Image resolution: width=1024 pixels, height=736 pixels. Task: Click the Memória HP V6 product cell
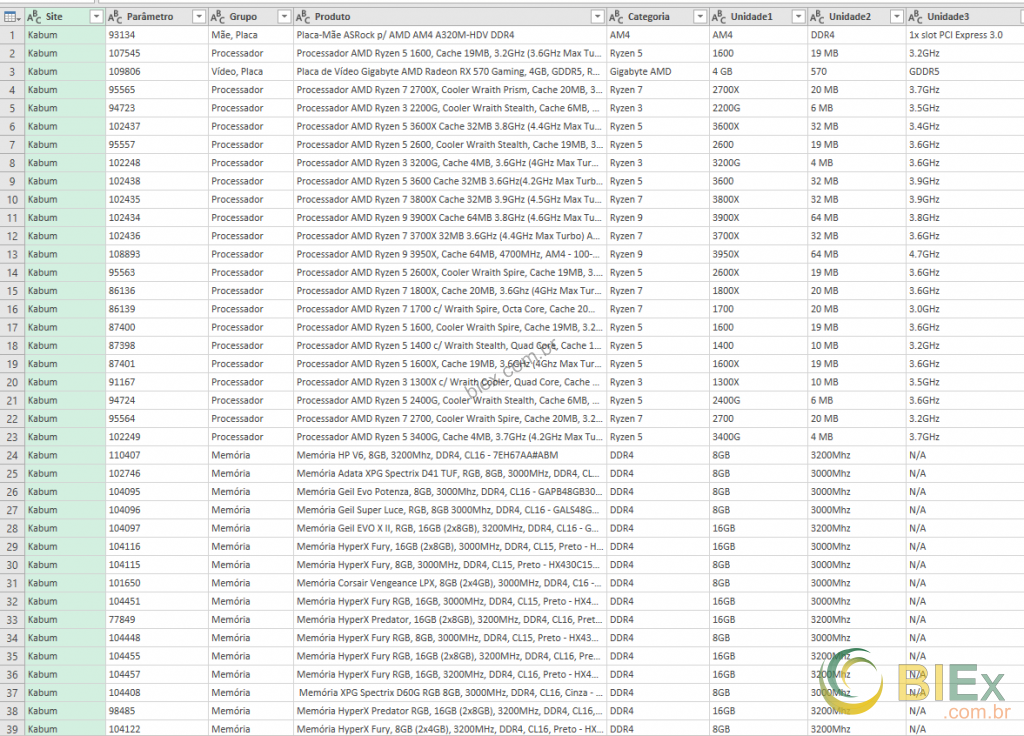pyautogui.click(x=450, y=455)
